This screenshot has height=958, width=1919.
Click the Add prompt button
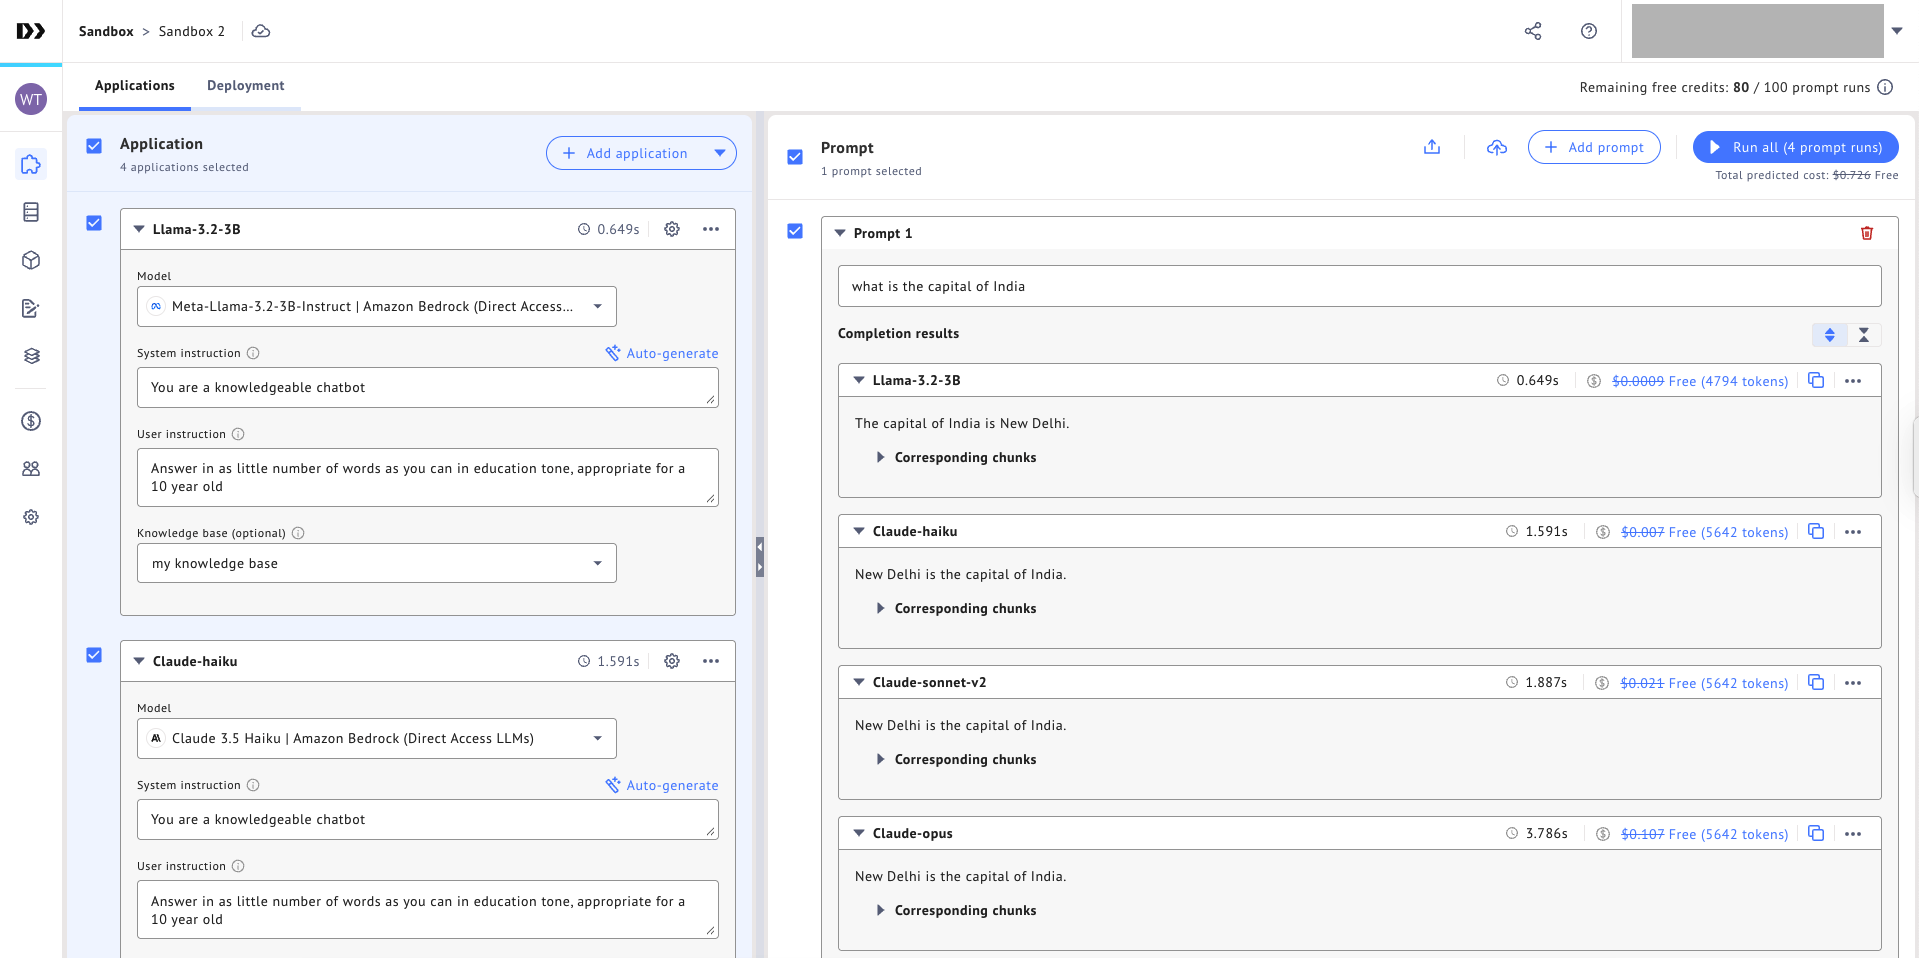click(x=1594, y=147)
